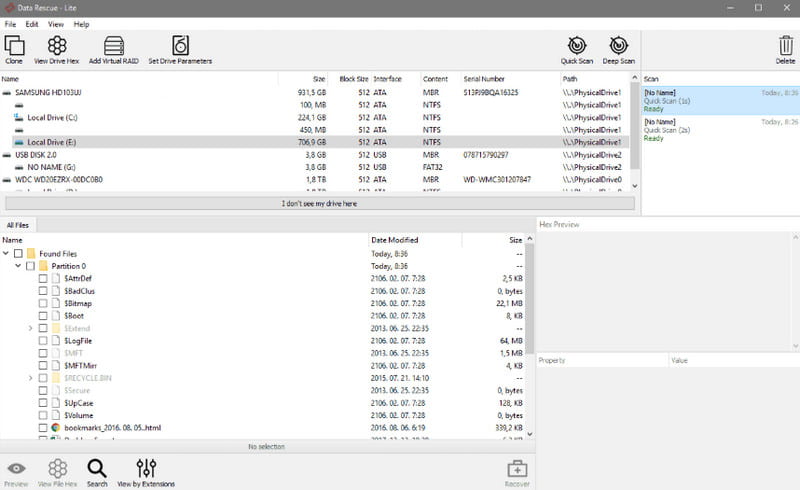
Task: Sort drives by Serial Number header
Action: pyautogui.click(x=510, y=79)
